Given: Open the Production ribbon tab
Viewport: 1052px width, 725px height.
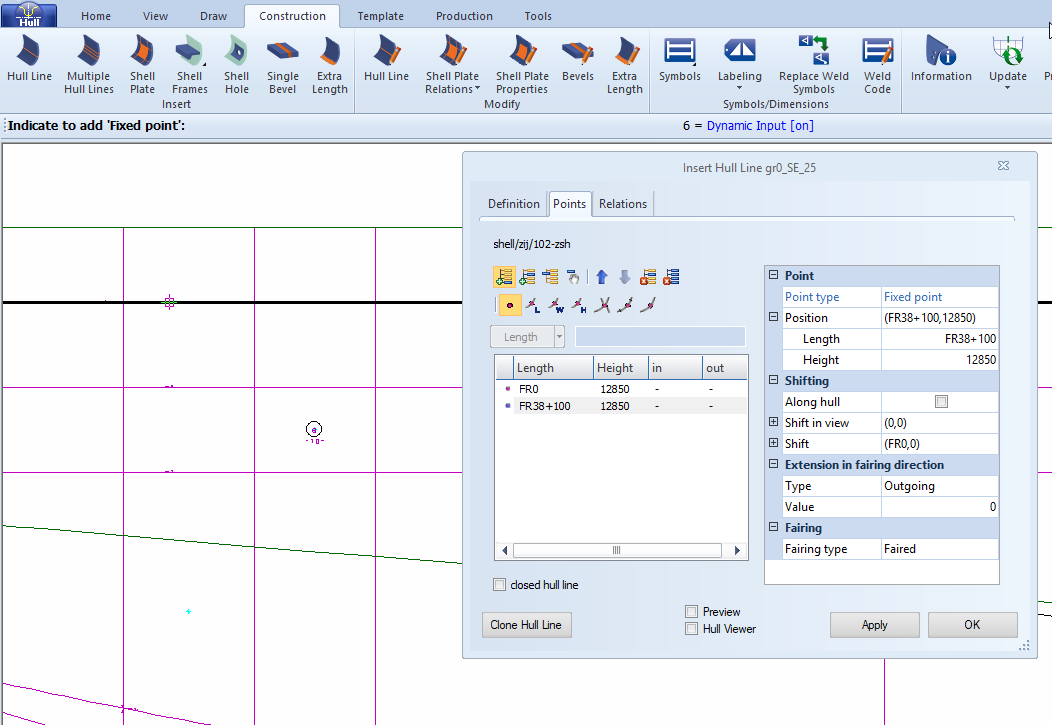Looking at the screenshot, I should pyautogui.click(x=464, y=16).
